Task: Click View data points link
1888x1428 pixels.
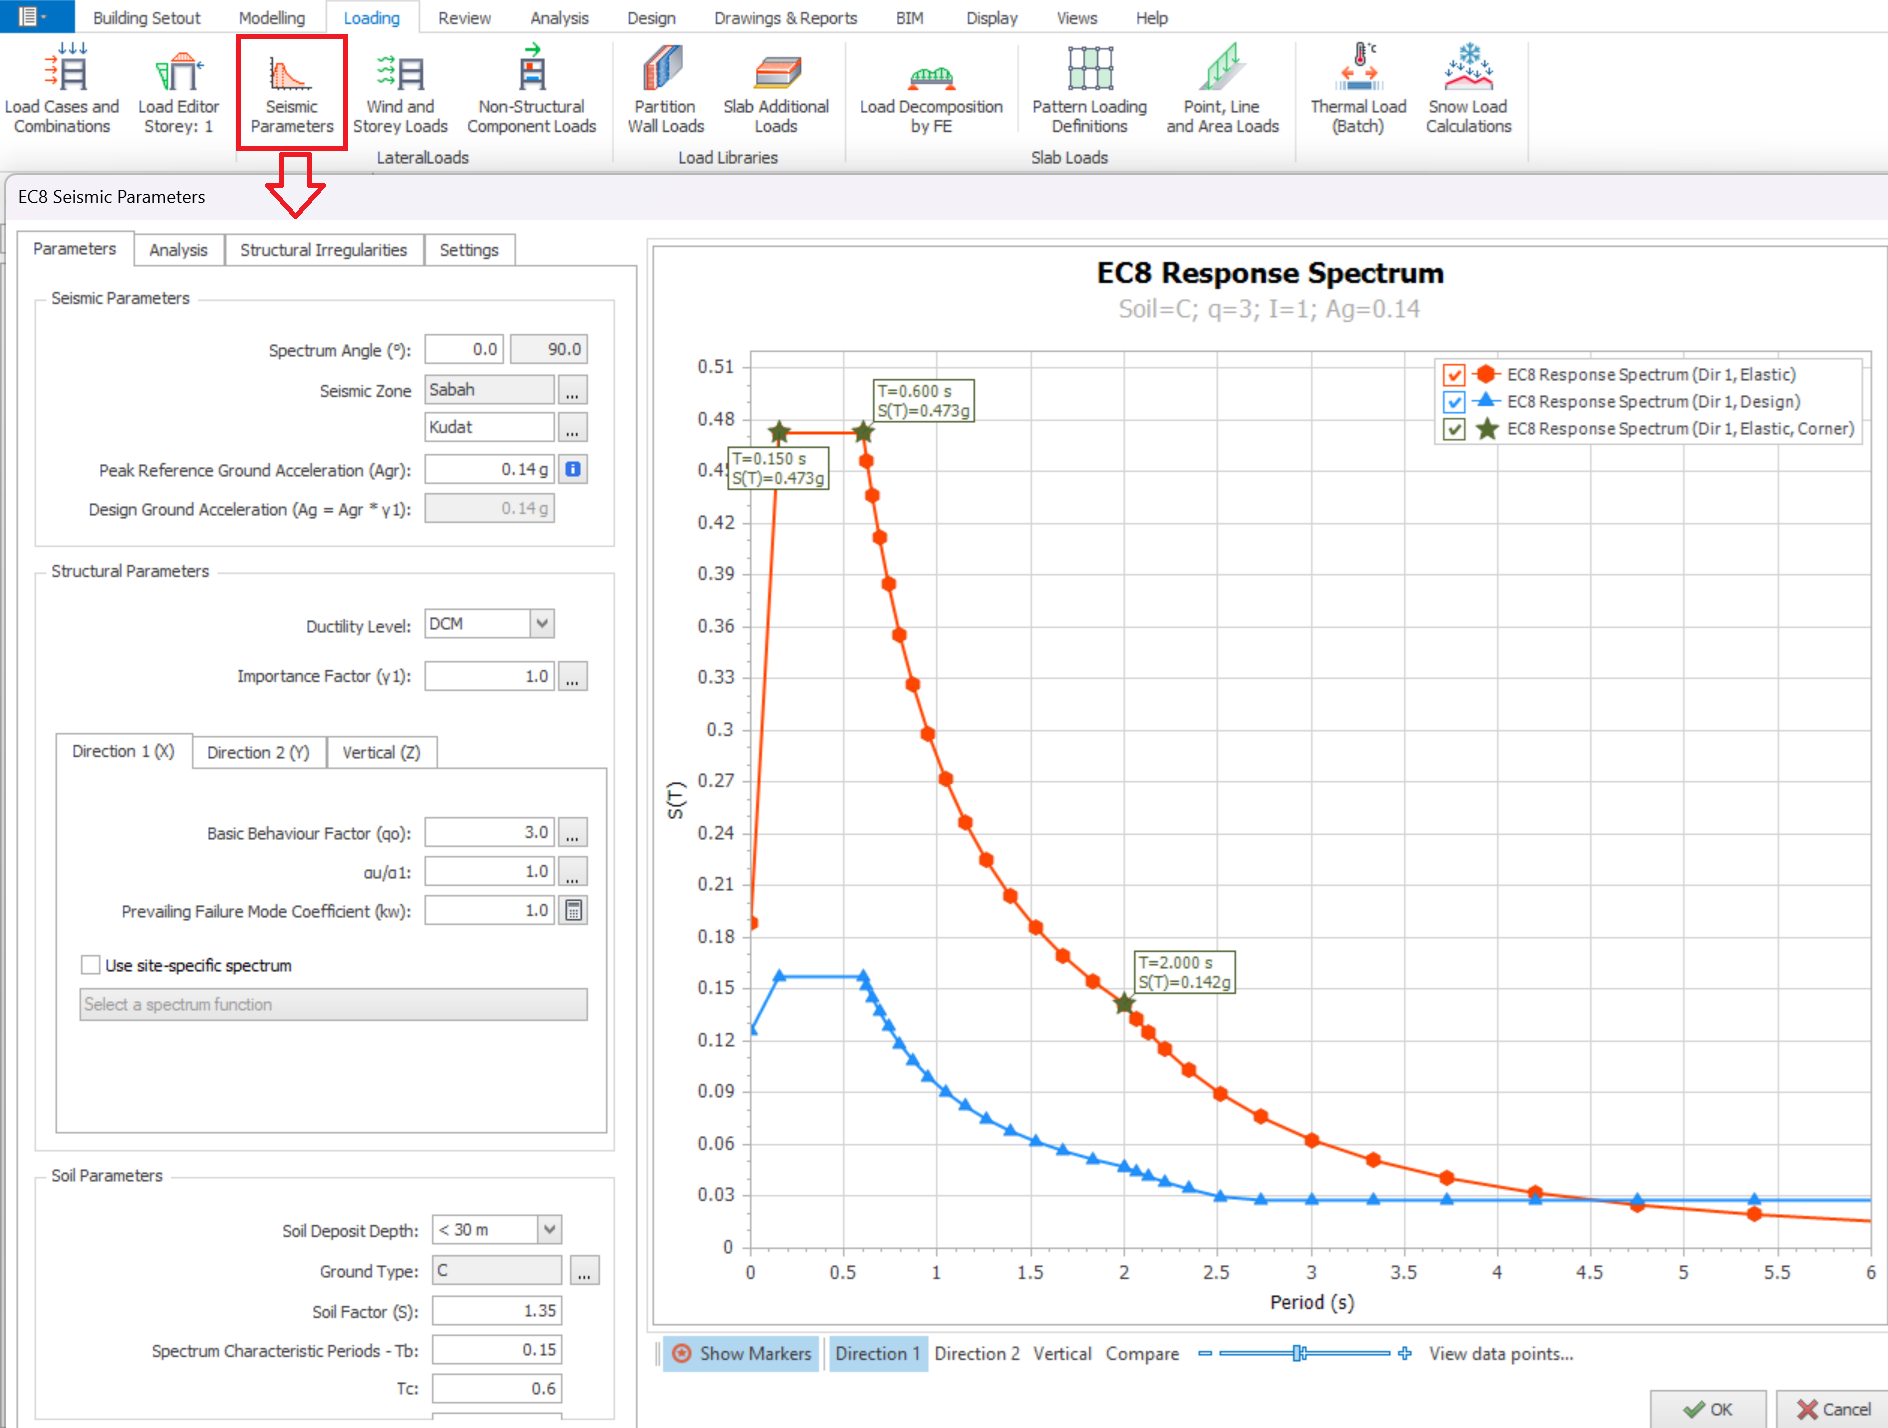Action: [x=1500, y=1353]
